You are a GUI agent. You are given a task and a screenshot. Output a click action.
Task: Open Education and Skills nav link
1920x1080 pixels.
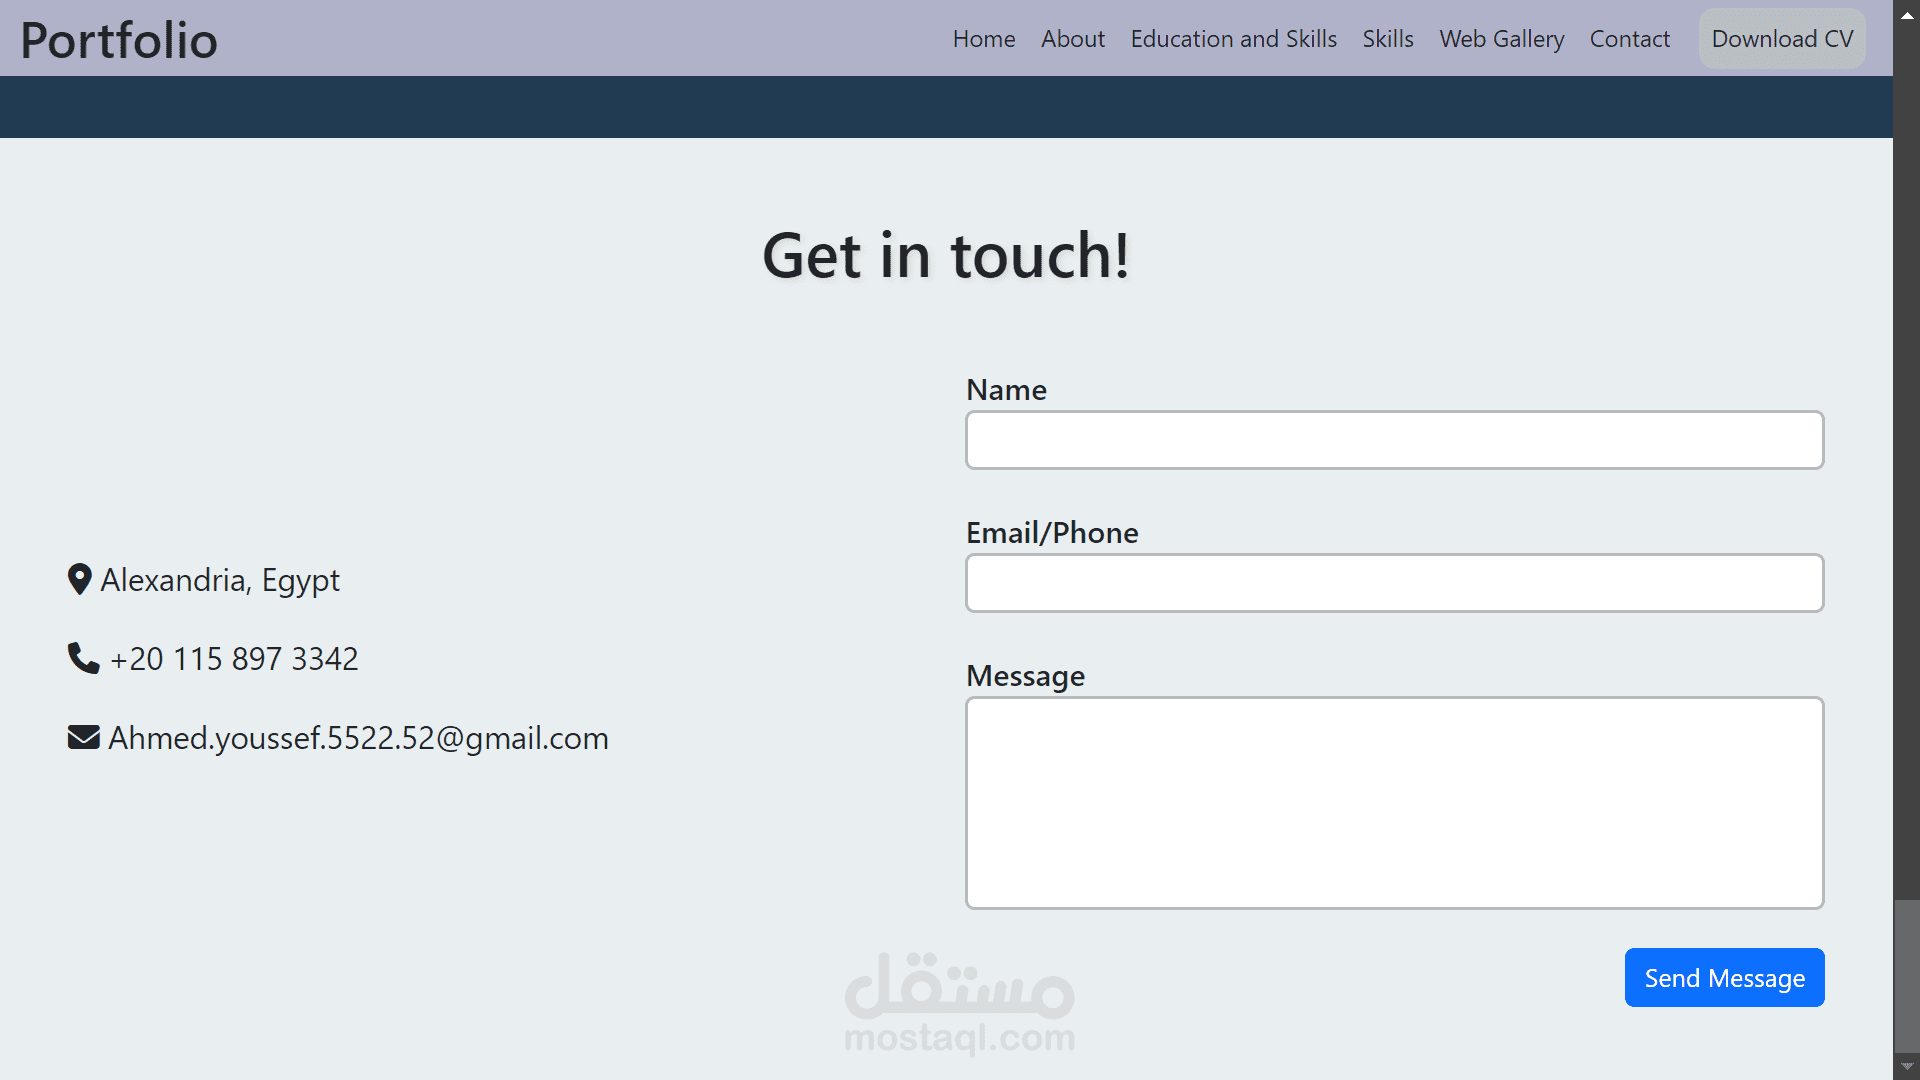tap(1233, 39)
